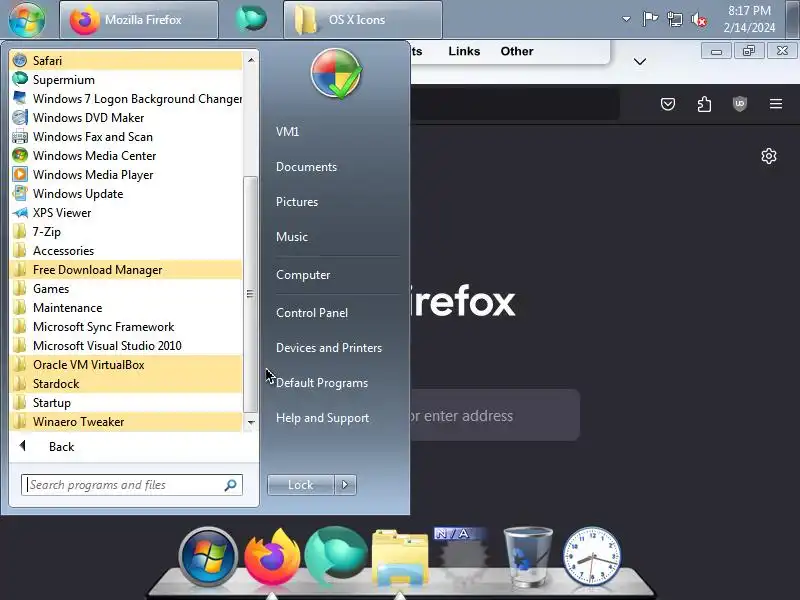Open Pictures from the Start menu
800x600 pixels.
click(x=297, y=202)
